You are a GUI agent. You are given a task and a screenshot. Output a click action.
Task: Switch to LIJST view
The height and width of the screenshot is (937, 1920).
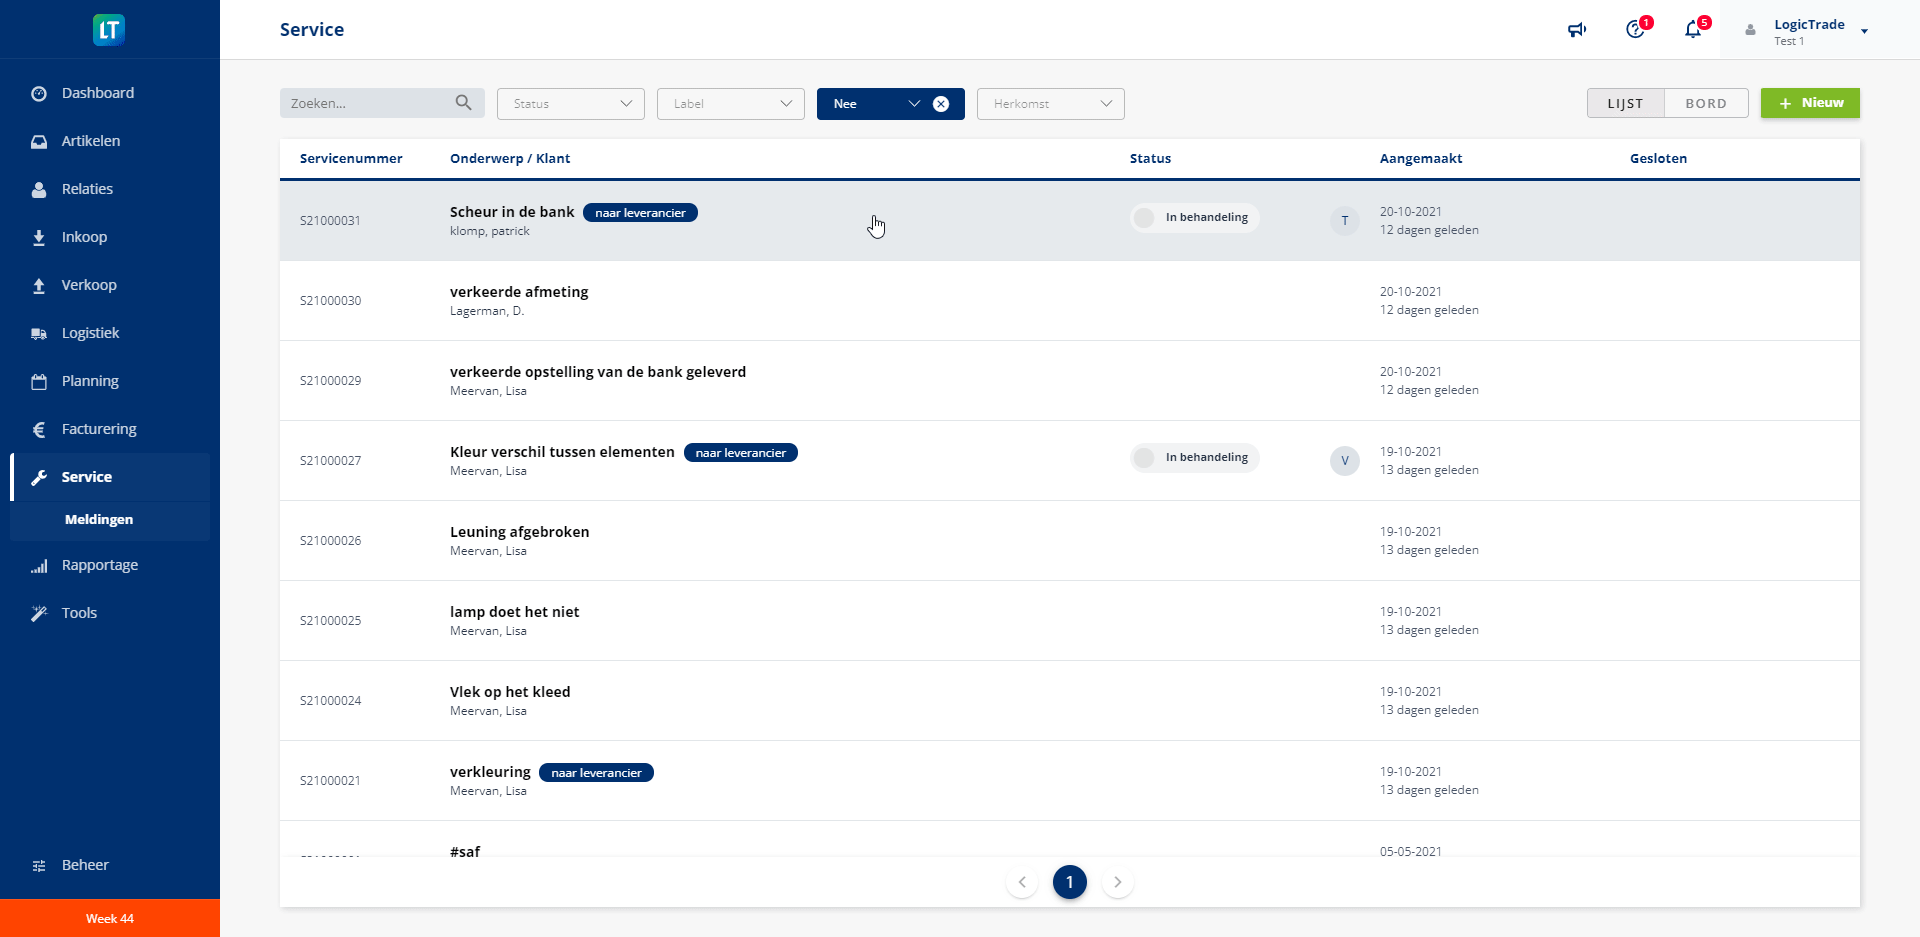[x=1625, y=103]
